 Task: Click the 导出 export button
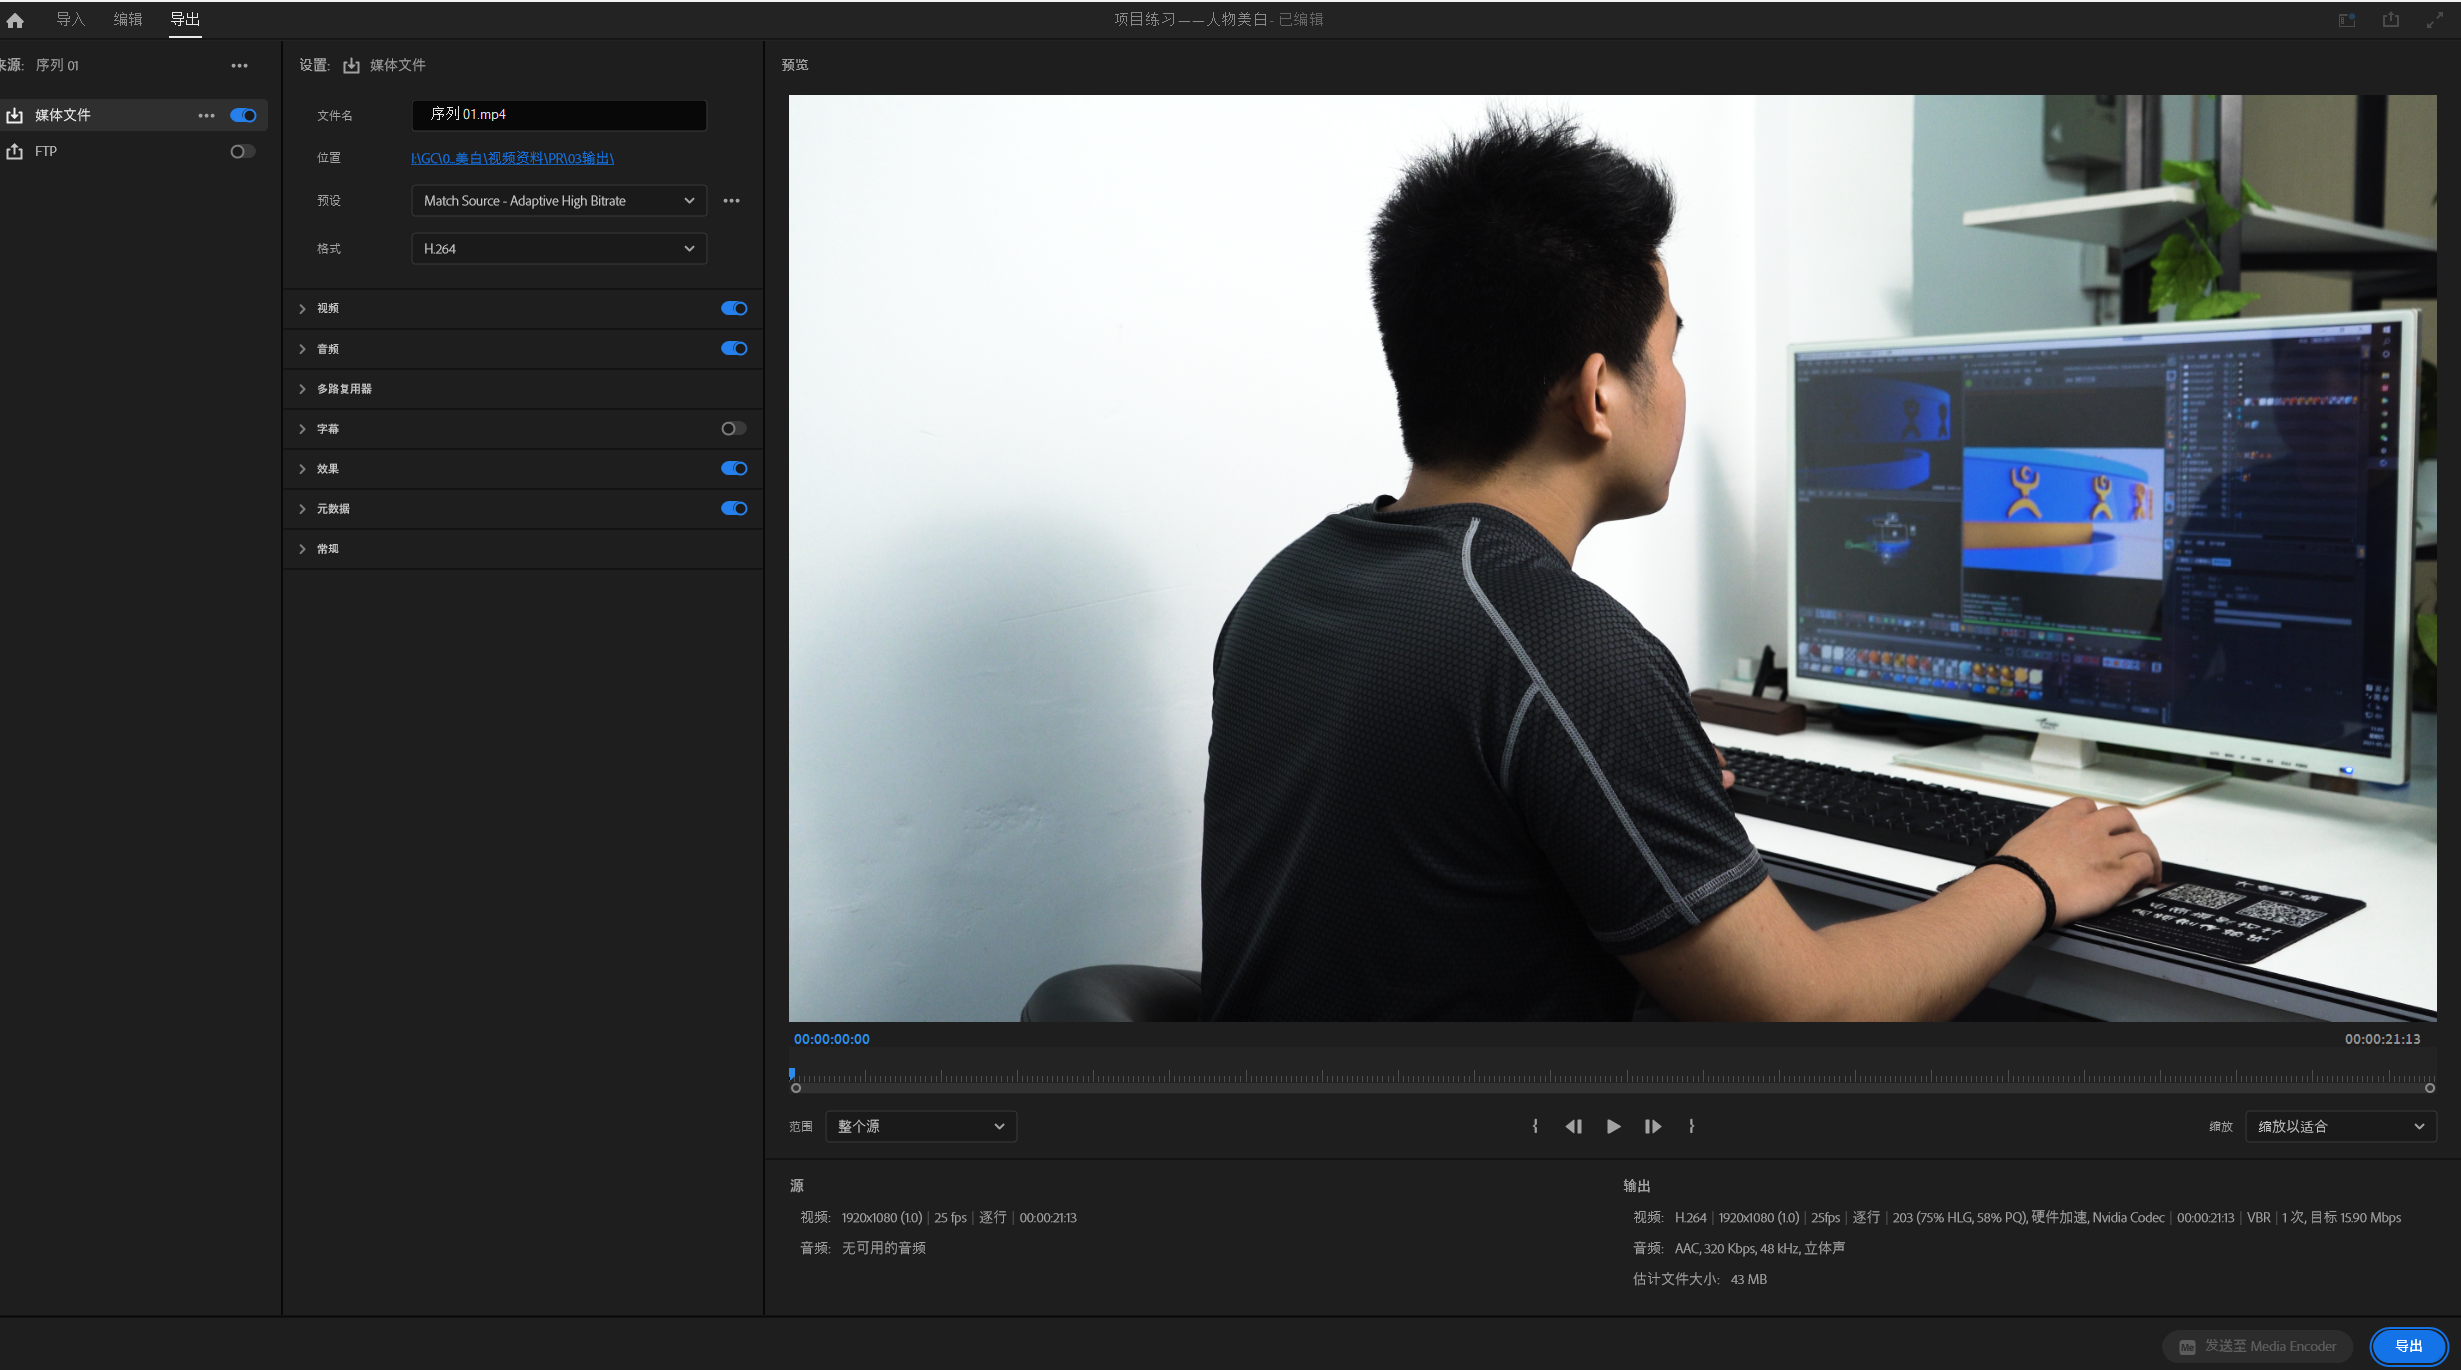point(2408,1346)
